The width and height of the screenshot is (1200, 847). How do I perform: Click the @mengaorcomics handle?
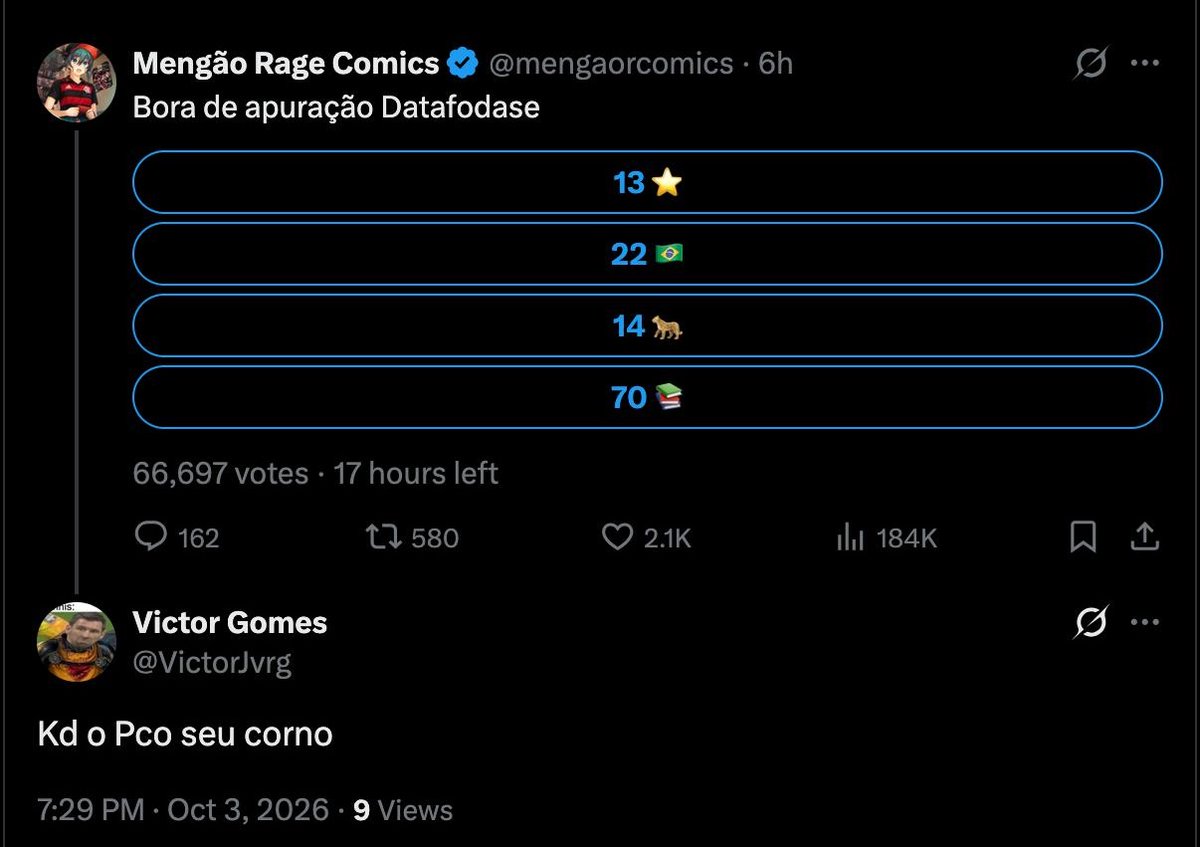[x=611, y=64]
